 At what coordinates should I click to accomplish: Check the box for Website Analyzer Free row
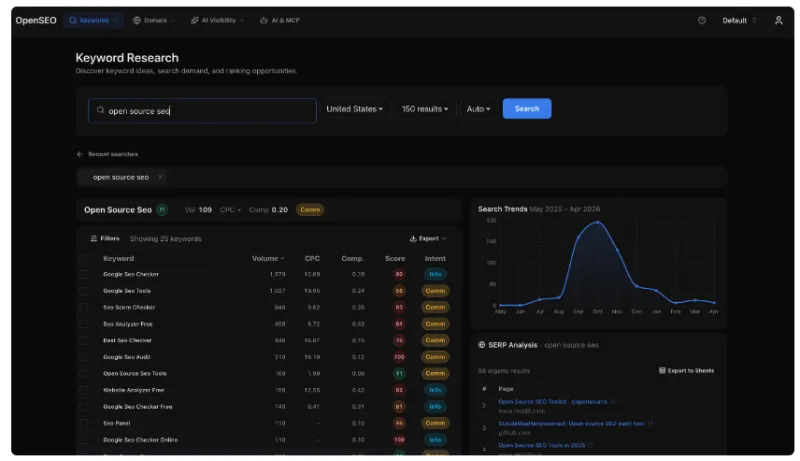pos(84,390)
